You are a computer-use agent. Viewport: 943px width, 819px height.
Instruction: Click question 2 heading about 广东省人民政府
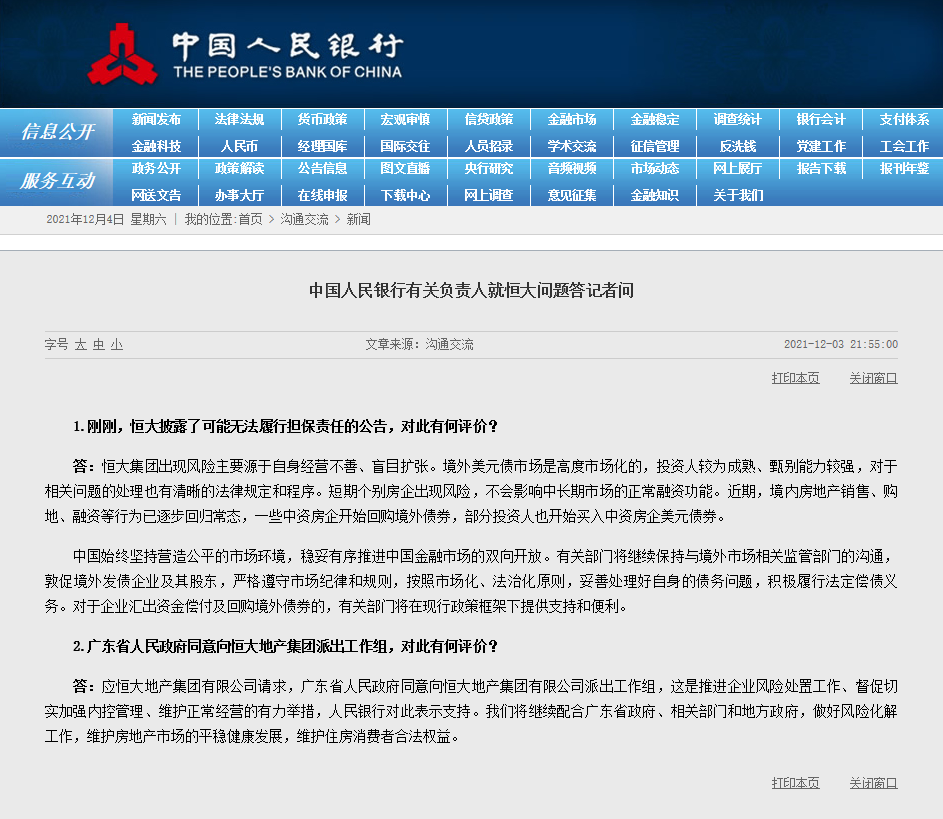[285, 646]
